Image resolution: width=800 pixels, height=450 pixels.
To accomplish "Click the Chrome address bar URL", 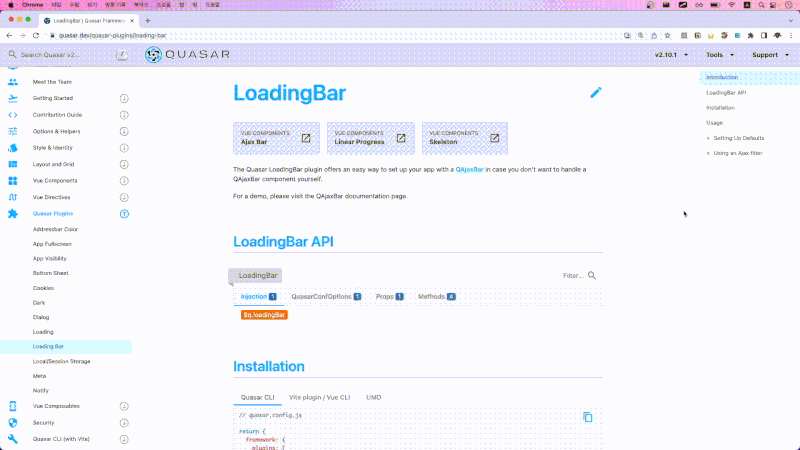I will coord(112,35).
